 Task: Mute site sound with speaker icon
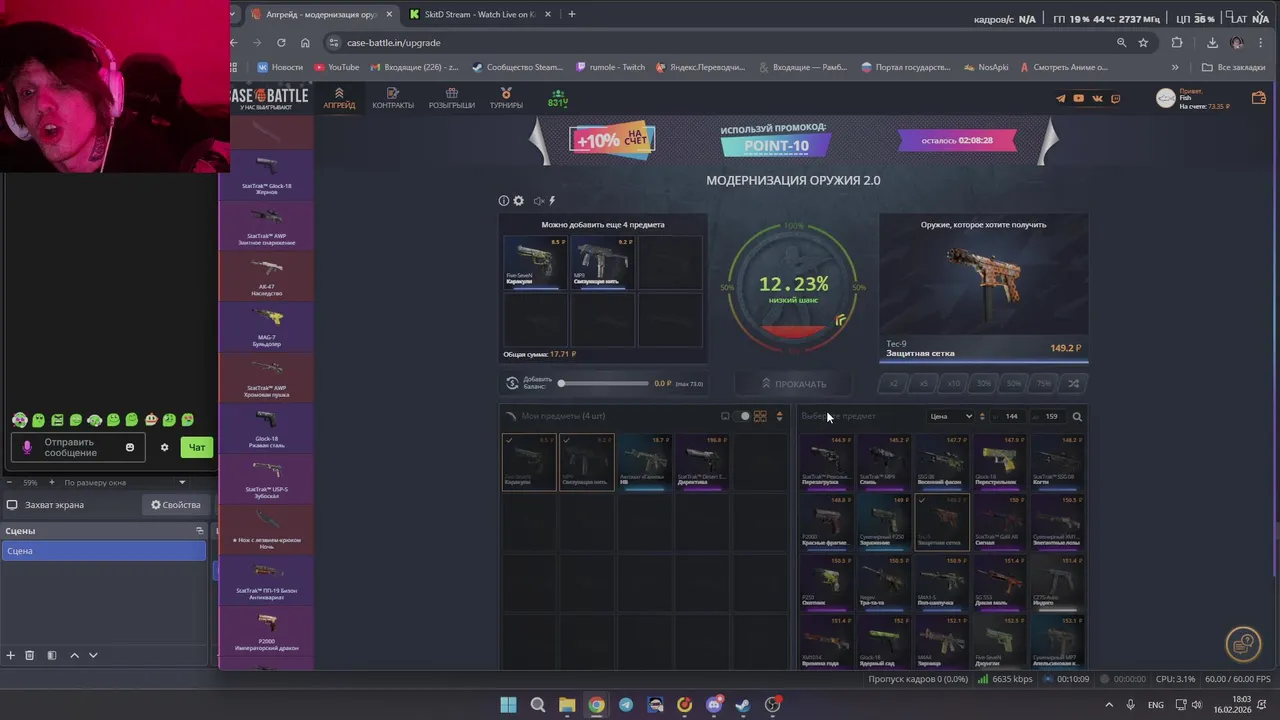tap(538, 201)
